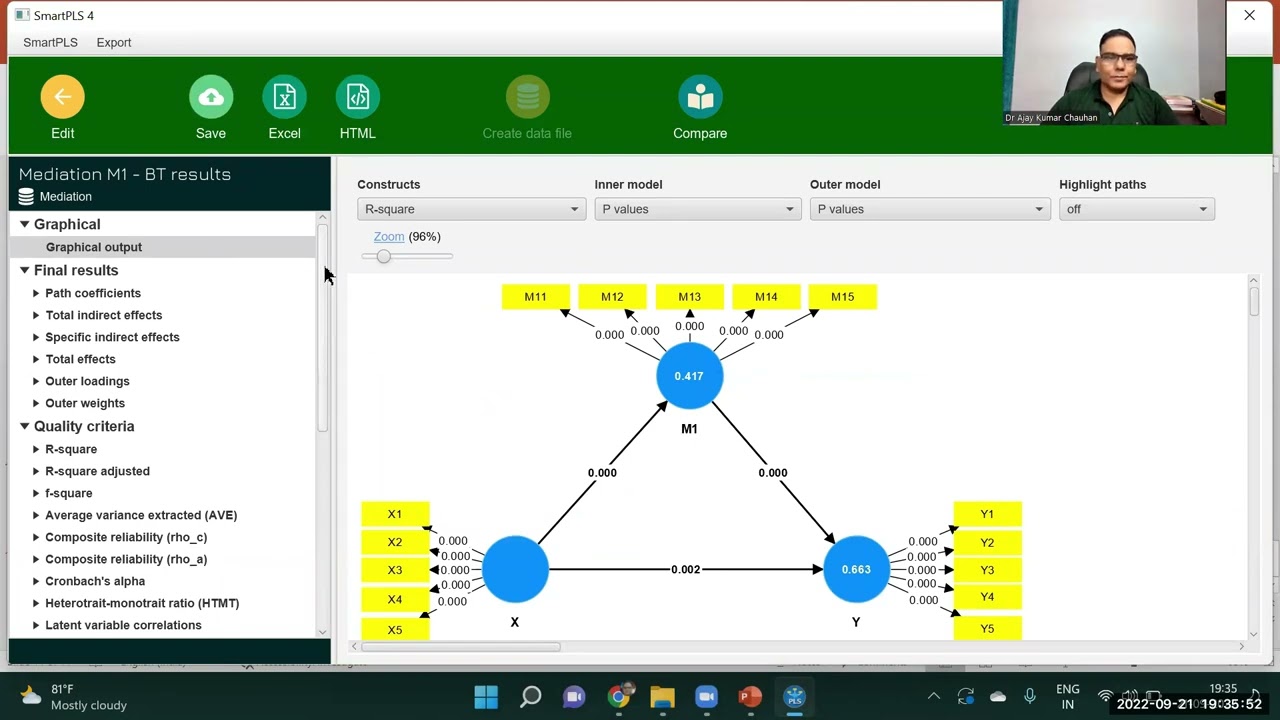Collapse the Quality criteria section
Screen dimensions: 1280x720
tap(24, 426)
